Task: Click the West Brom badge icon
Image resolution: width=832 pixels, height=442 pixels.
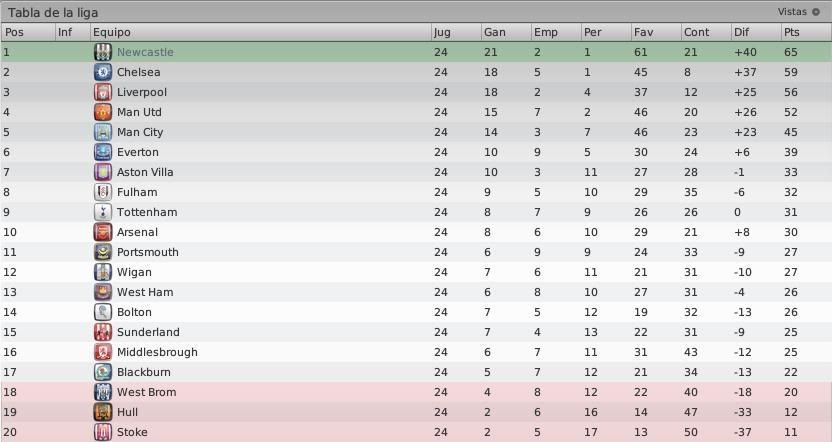Action: 103,392
